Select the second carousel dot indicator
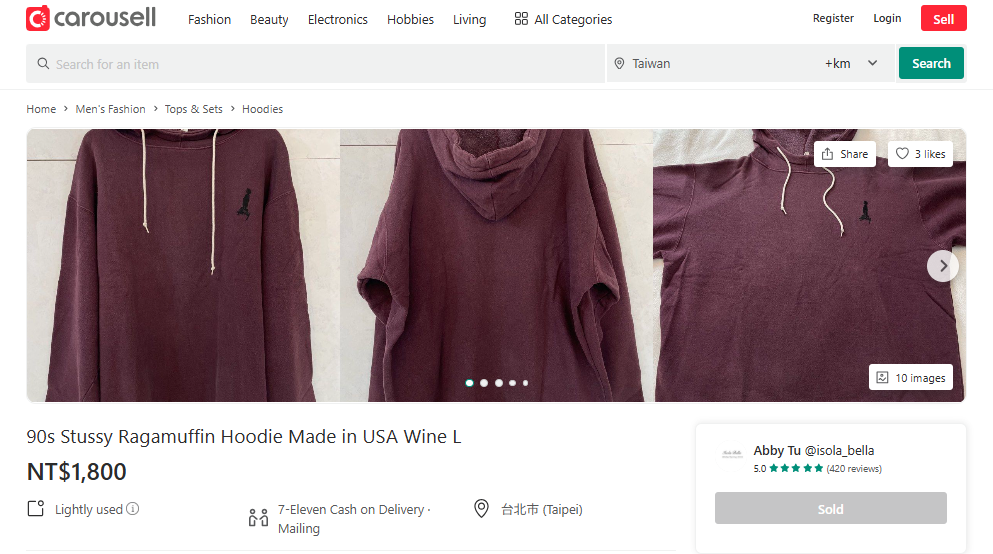 pos(484,383)
